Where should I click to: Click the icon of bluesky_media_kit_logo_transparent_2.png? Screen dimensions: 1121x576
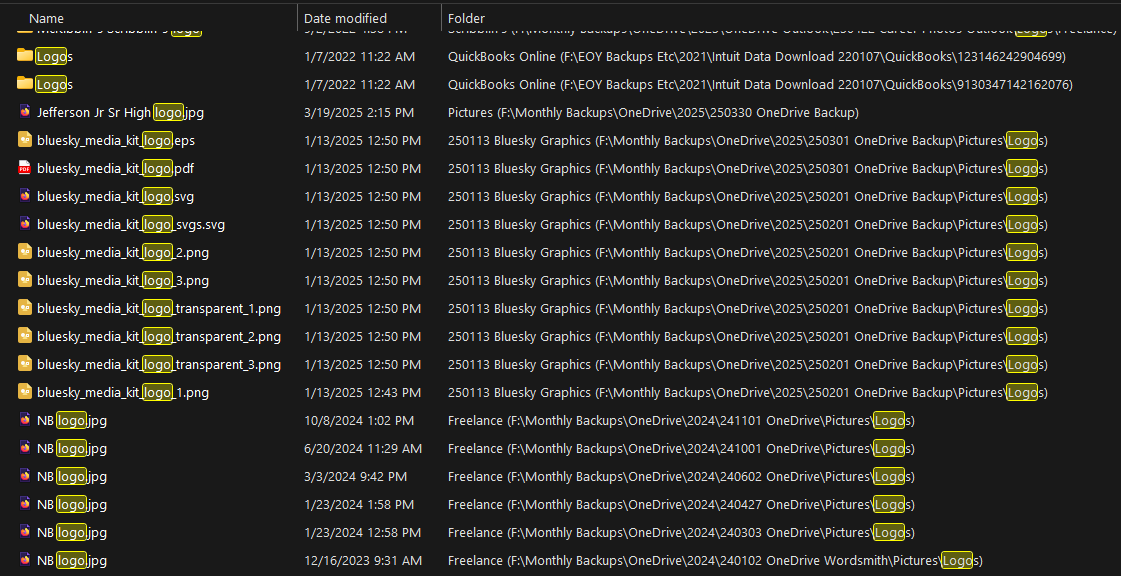click(25, 336)
